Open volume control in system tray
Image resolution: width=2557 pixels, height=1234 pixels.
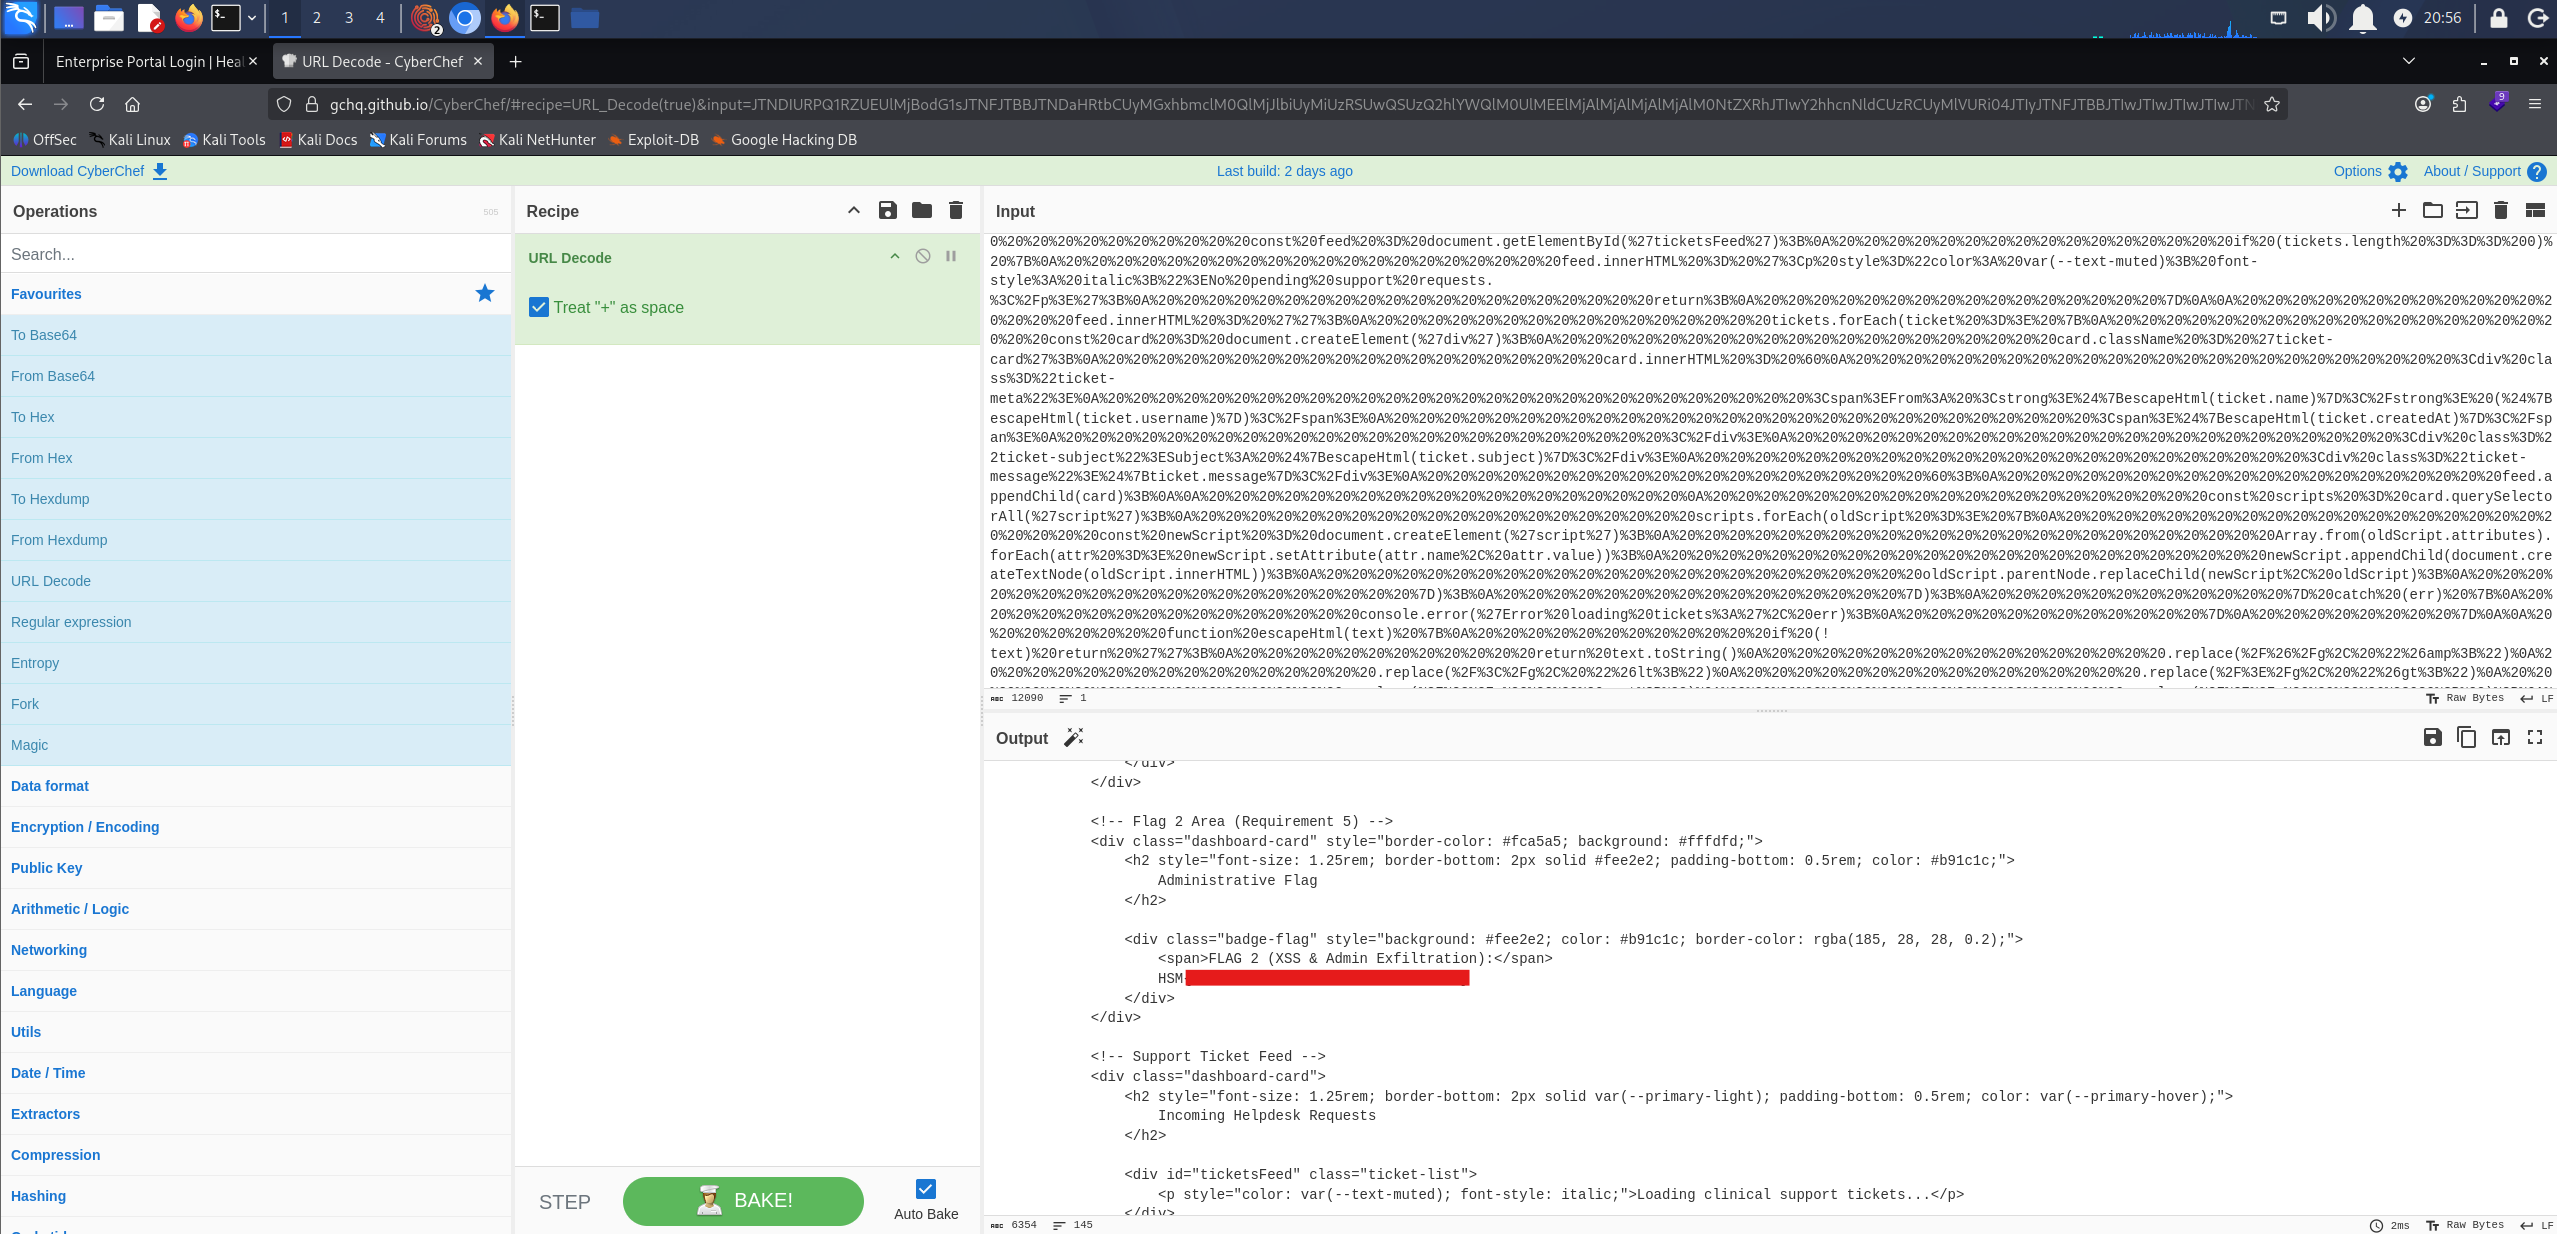coord(2320,17)
